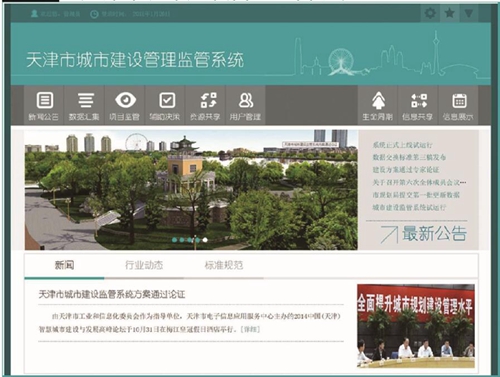500x377 pixels.
Task: Open headline 天津市城市建设监管系统方案通过论证
Action: coord(112,294)
